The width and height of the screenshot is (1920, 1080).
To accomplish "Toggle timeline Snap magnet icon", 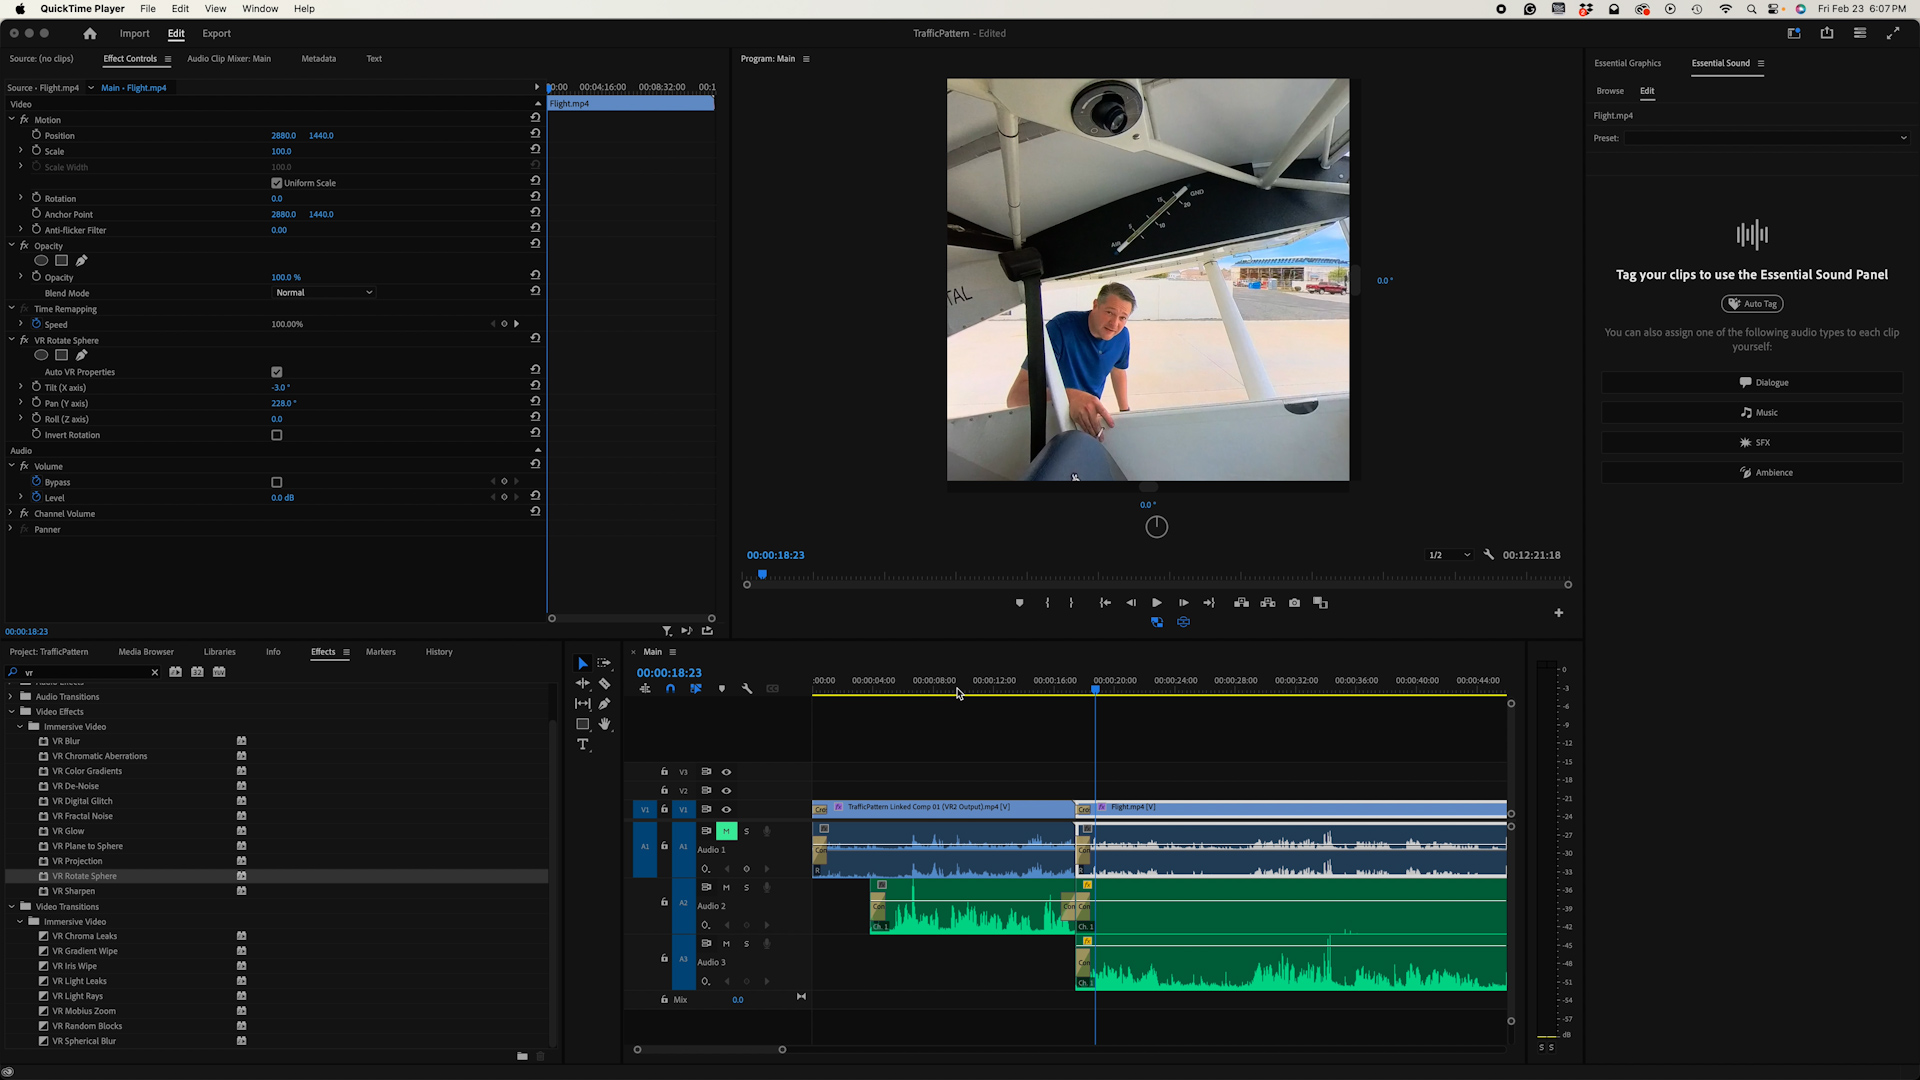I will point(670,689).
